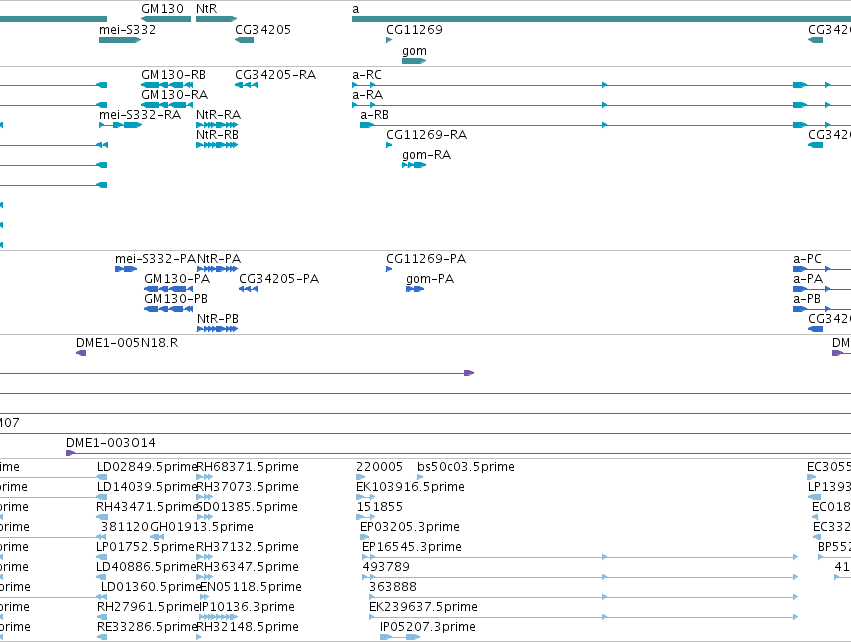
Task: Click the 220005 EST label
Action: (x=379, y=466)
